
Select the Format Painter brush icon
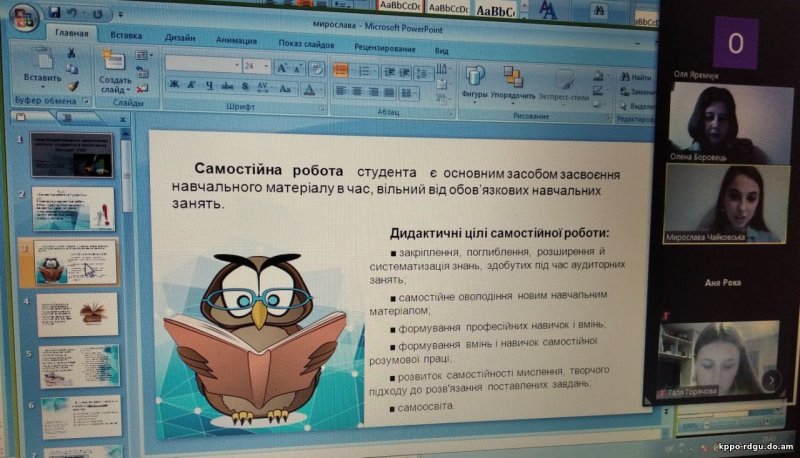pos(72,86)
